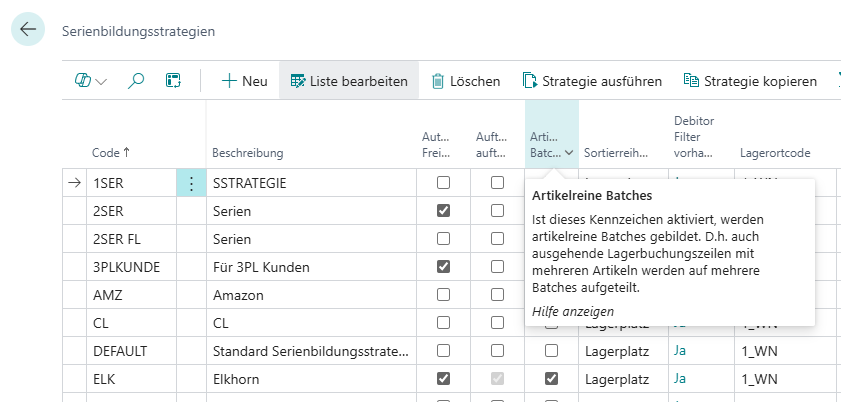
Task: Uncheck first checkbox in 2SER row
Action: [443, 211]
